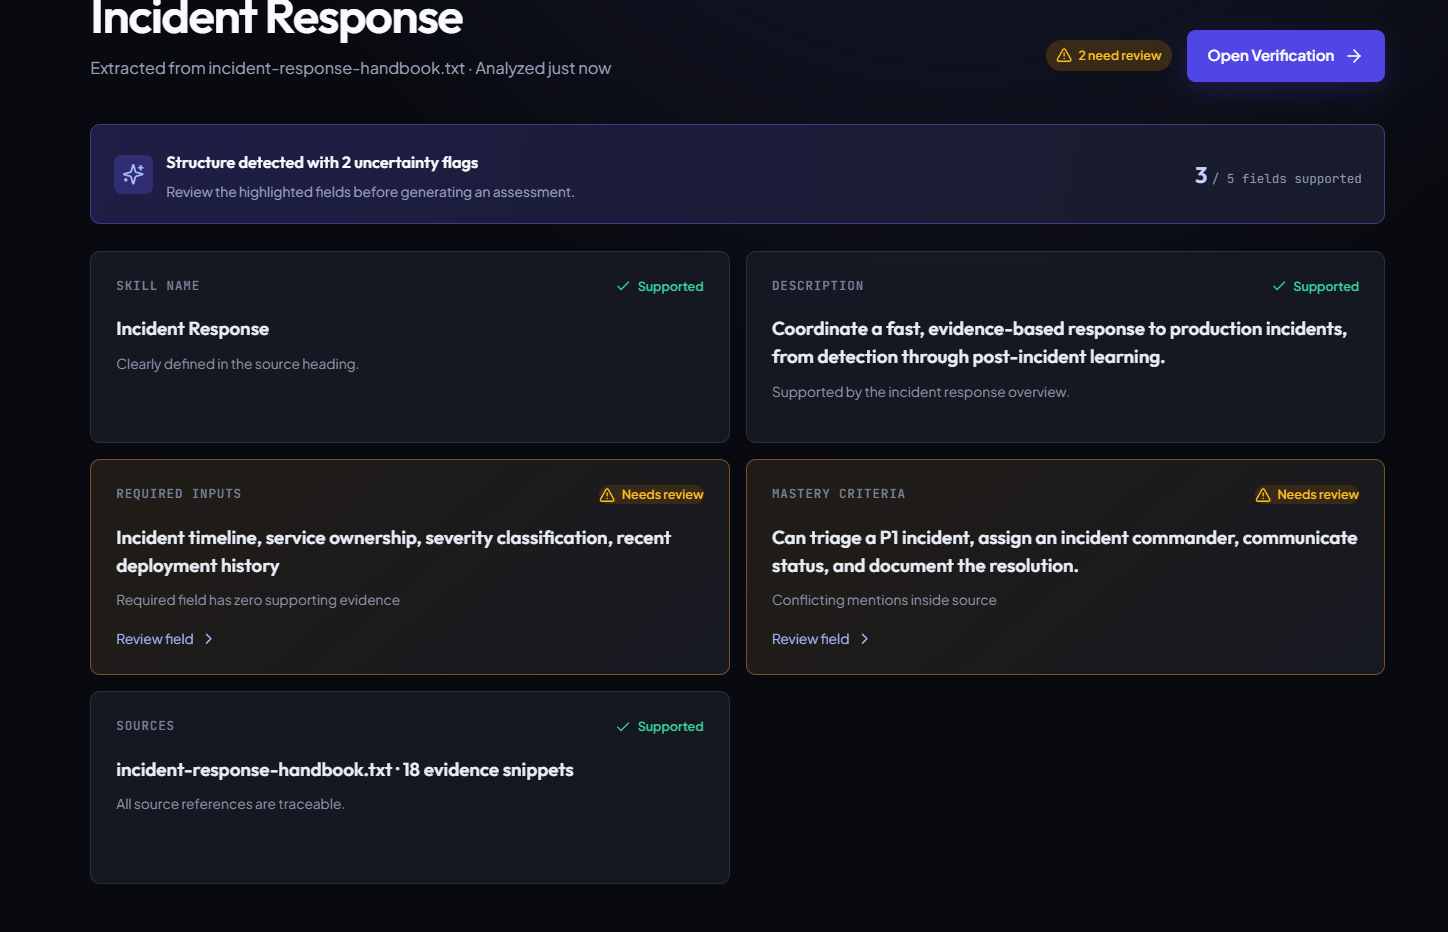
Task: Click the warning icon on the Required Inputs card
Action: coord(607,495)
